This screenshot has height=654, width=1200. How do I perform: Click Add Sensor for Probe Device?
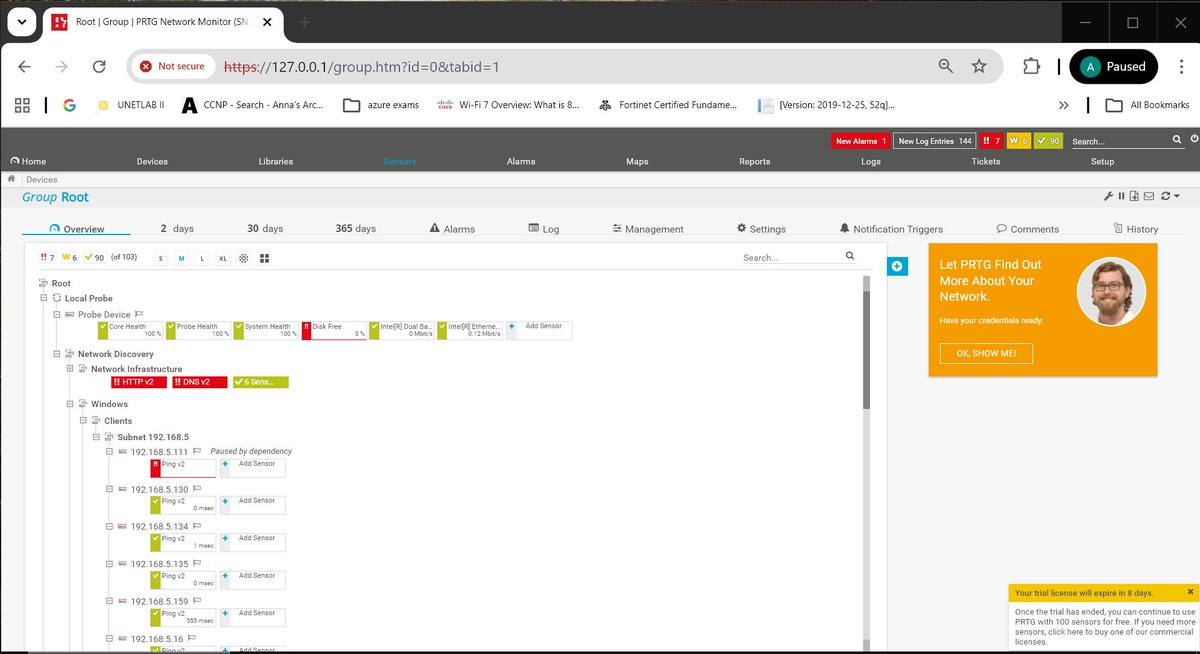(x=539, y=331)
